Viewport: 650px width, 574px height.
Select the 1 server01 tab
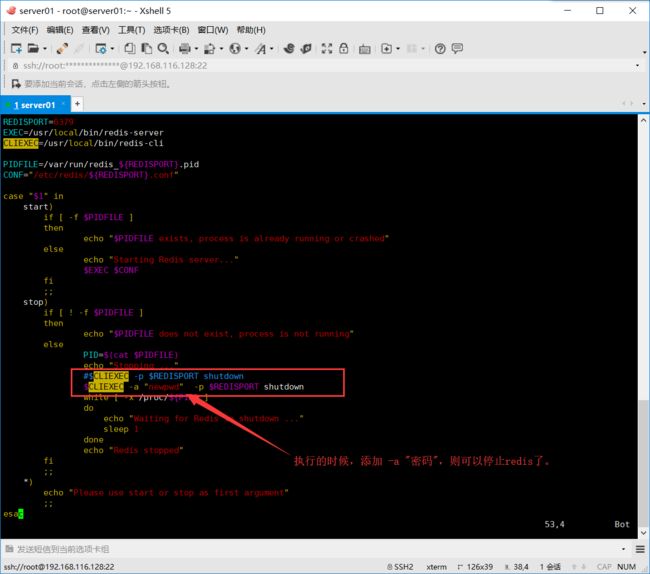35,105
